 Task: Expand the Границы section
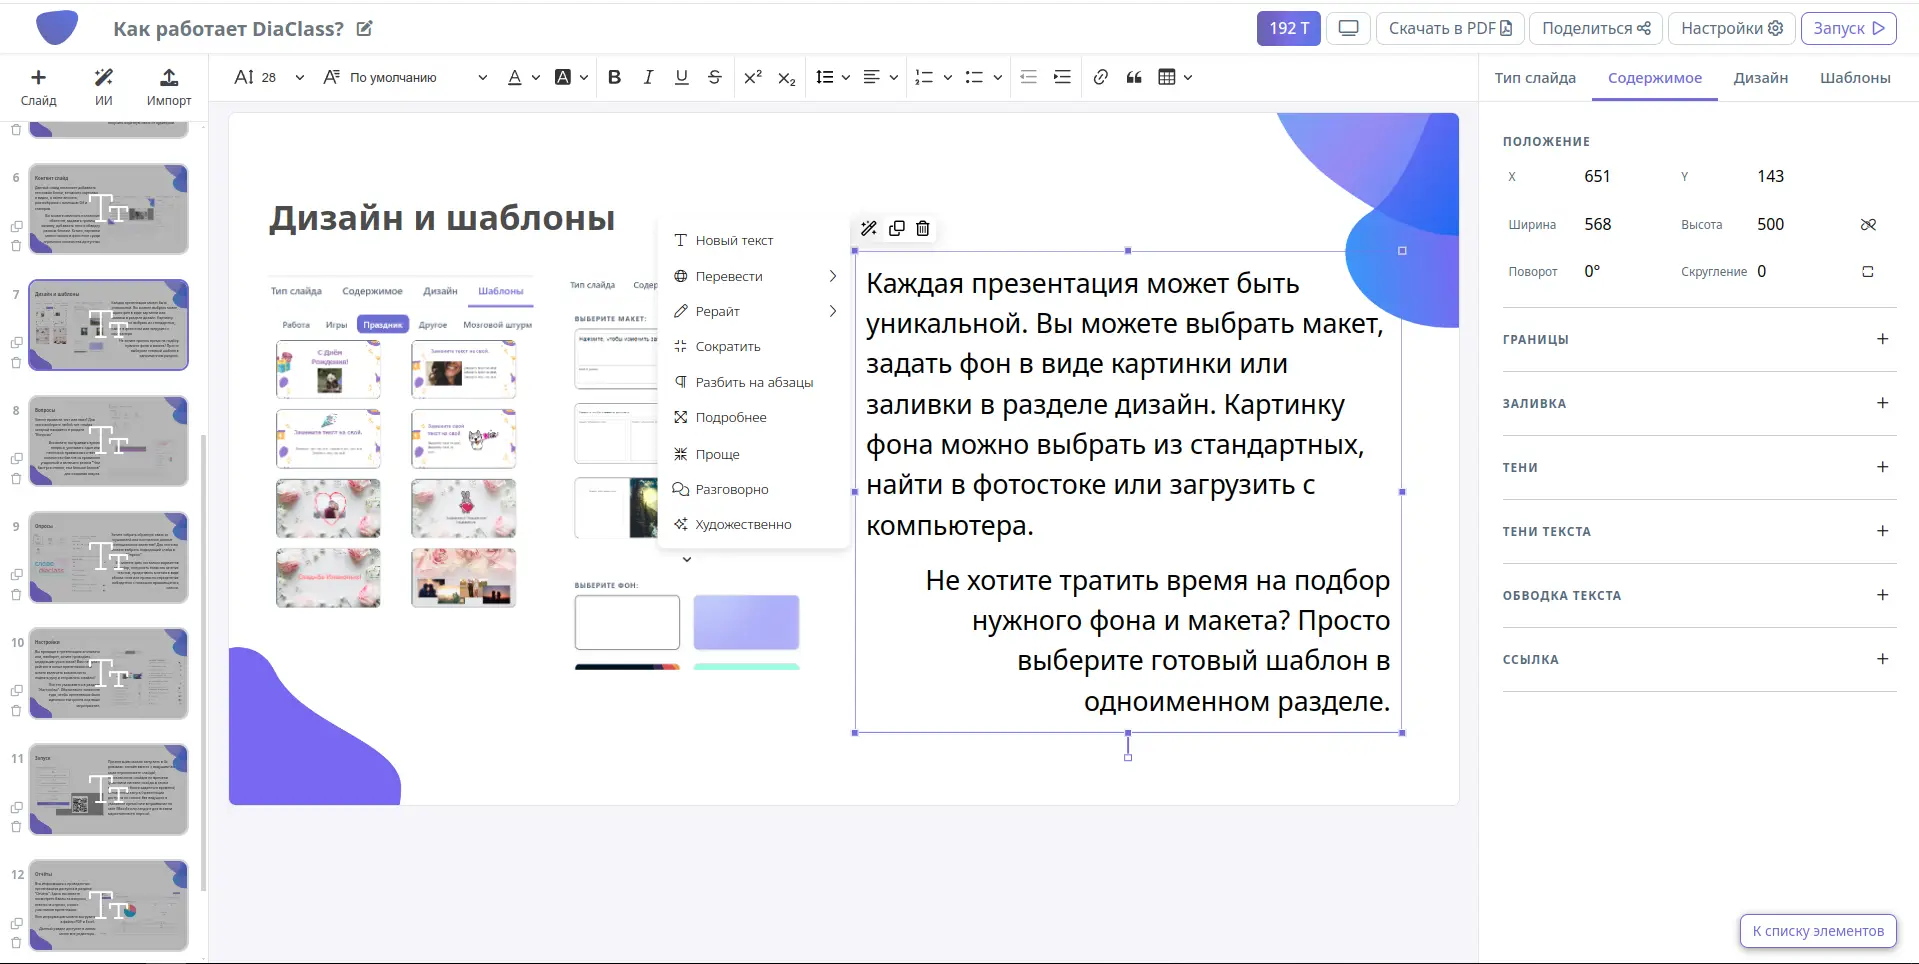(x=1882, y=339)
